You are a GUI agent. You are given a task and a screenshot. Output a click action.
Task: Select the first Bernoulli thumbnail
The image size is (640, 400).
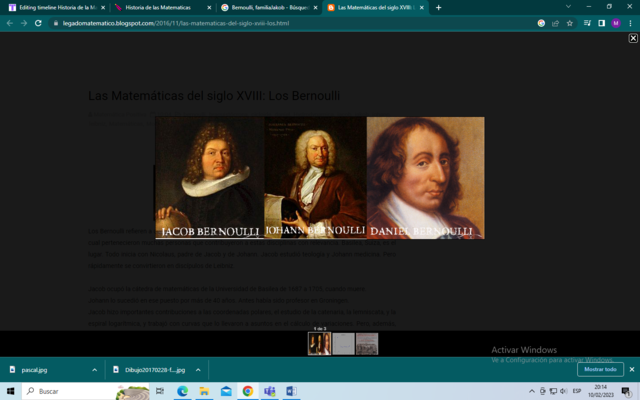coord(319,344)
